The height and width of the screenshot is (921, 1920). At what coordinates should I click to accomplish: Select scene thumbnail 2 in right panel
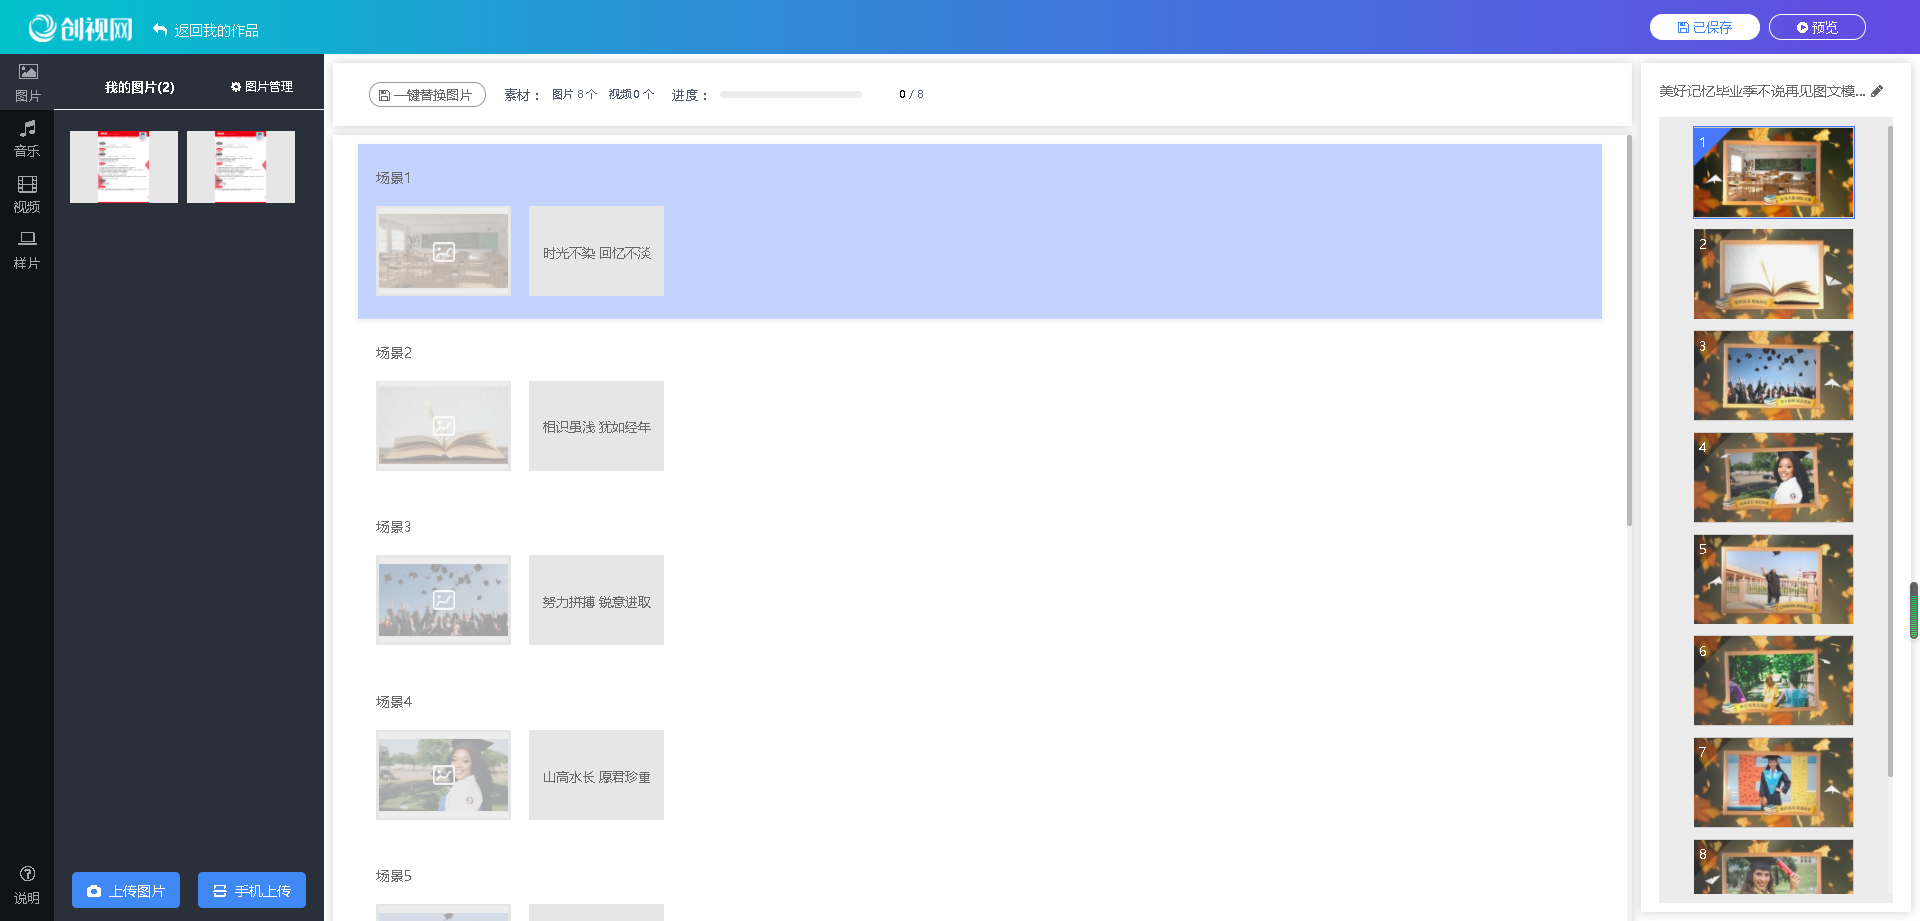(1773, 274)
